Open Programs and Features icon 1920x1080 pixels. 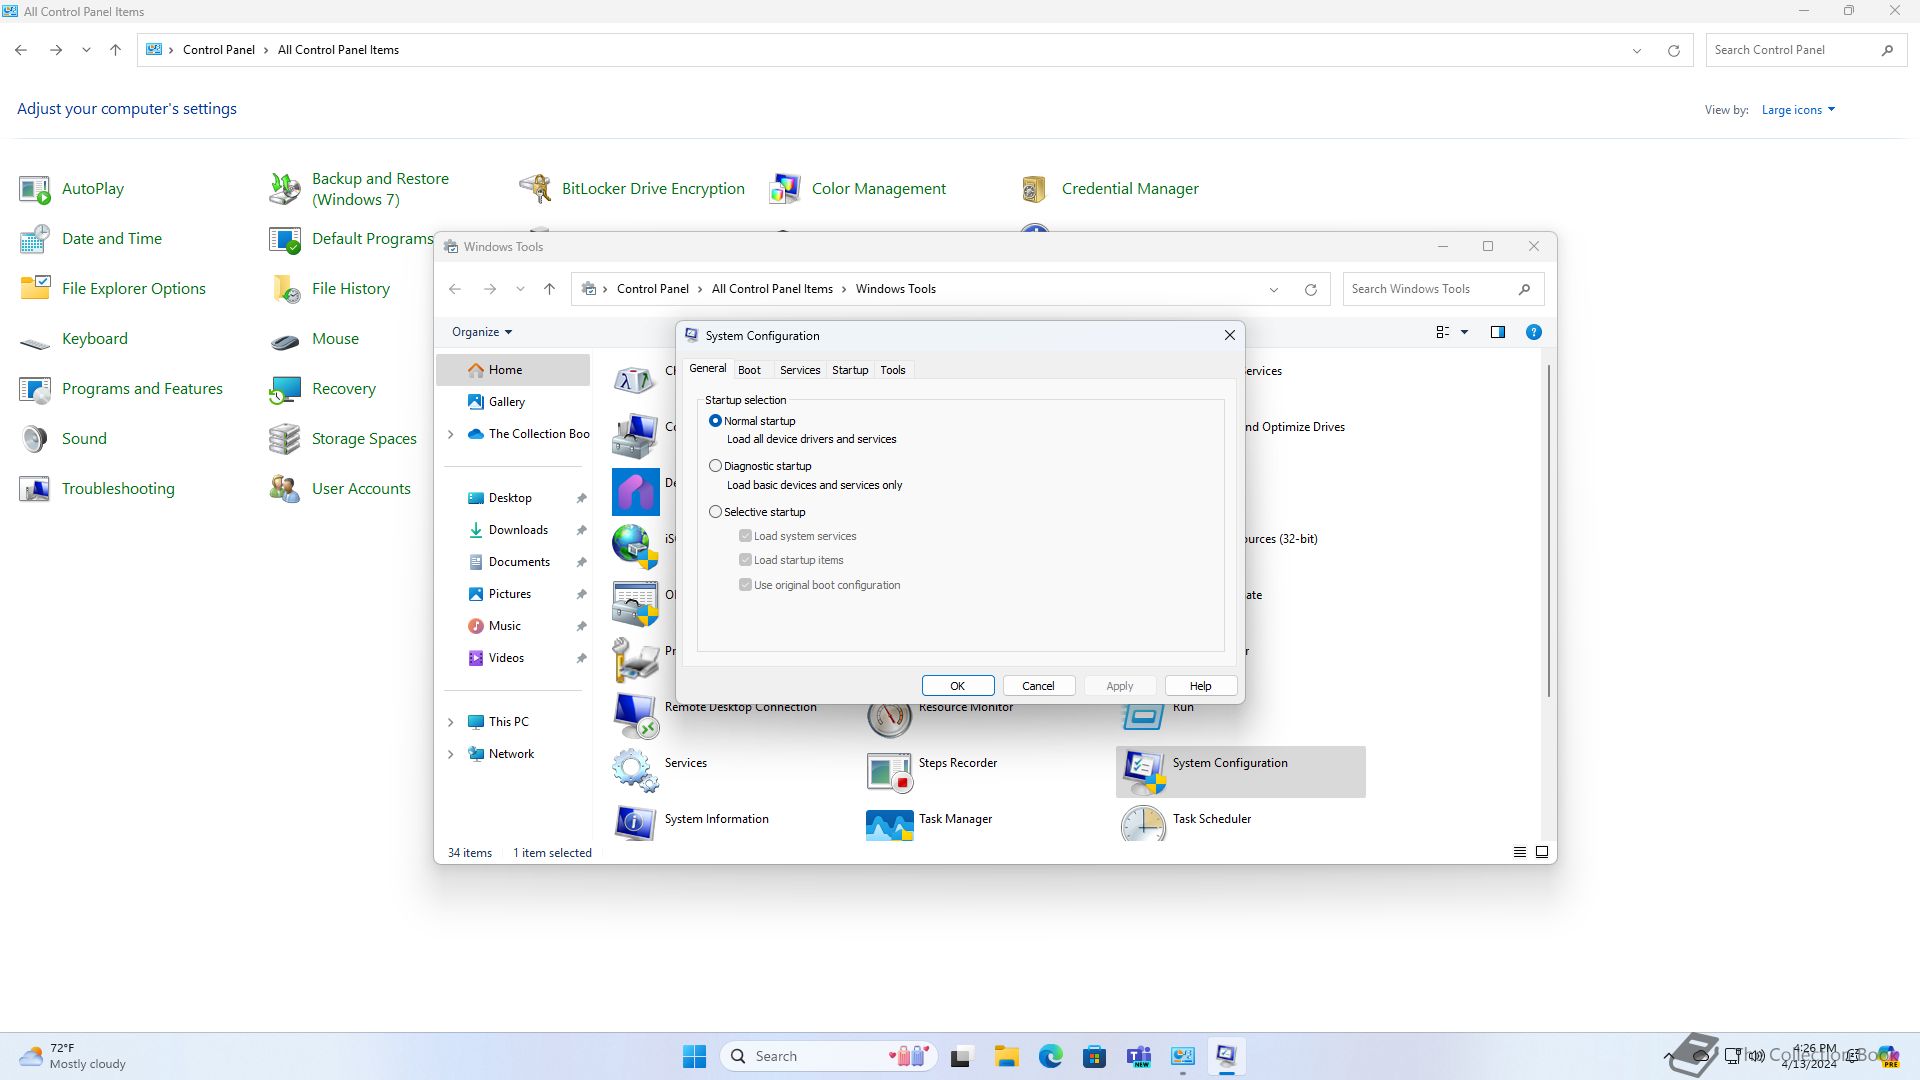point(35,389)
